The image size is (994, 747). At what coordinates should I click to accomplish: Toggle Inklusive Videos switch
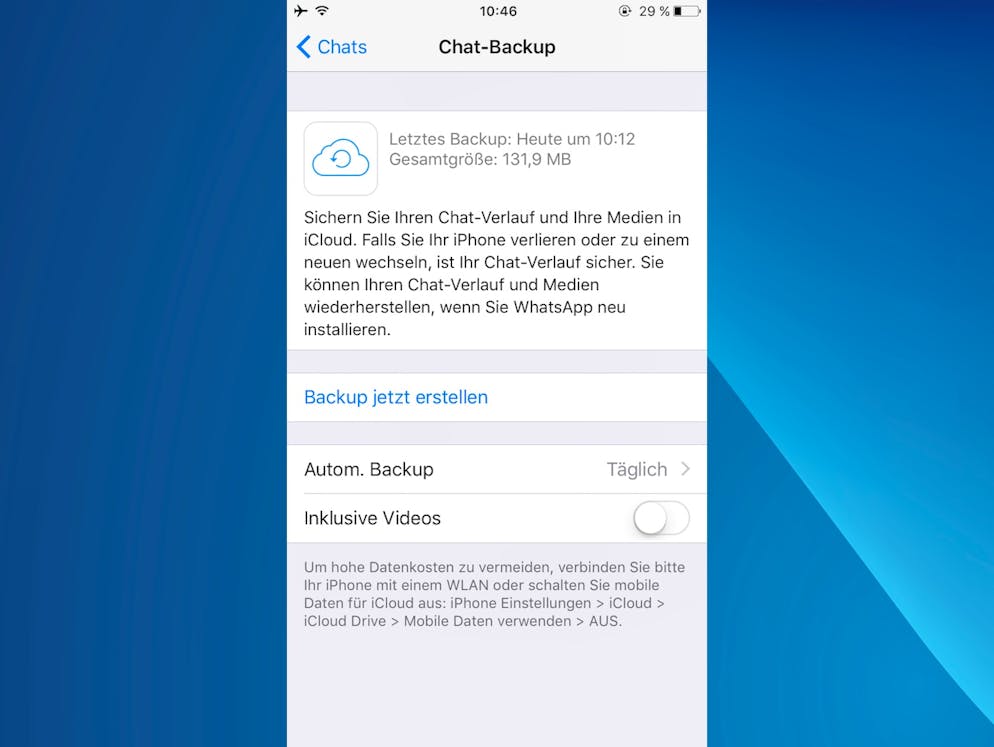click(661, 518)
